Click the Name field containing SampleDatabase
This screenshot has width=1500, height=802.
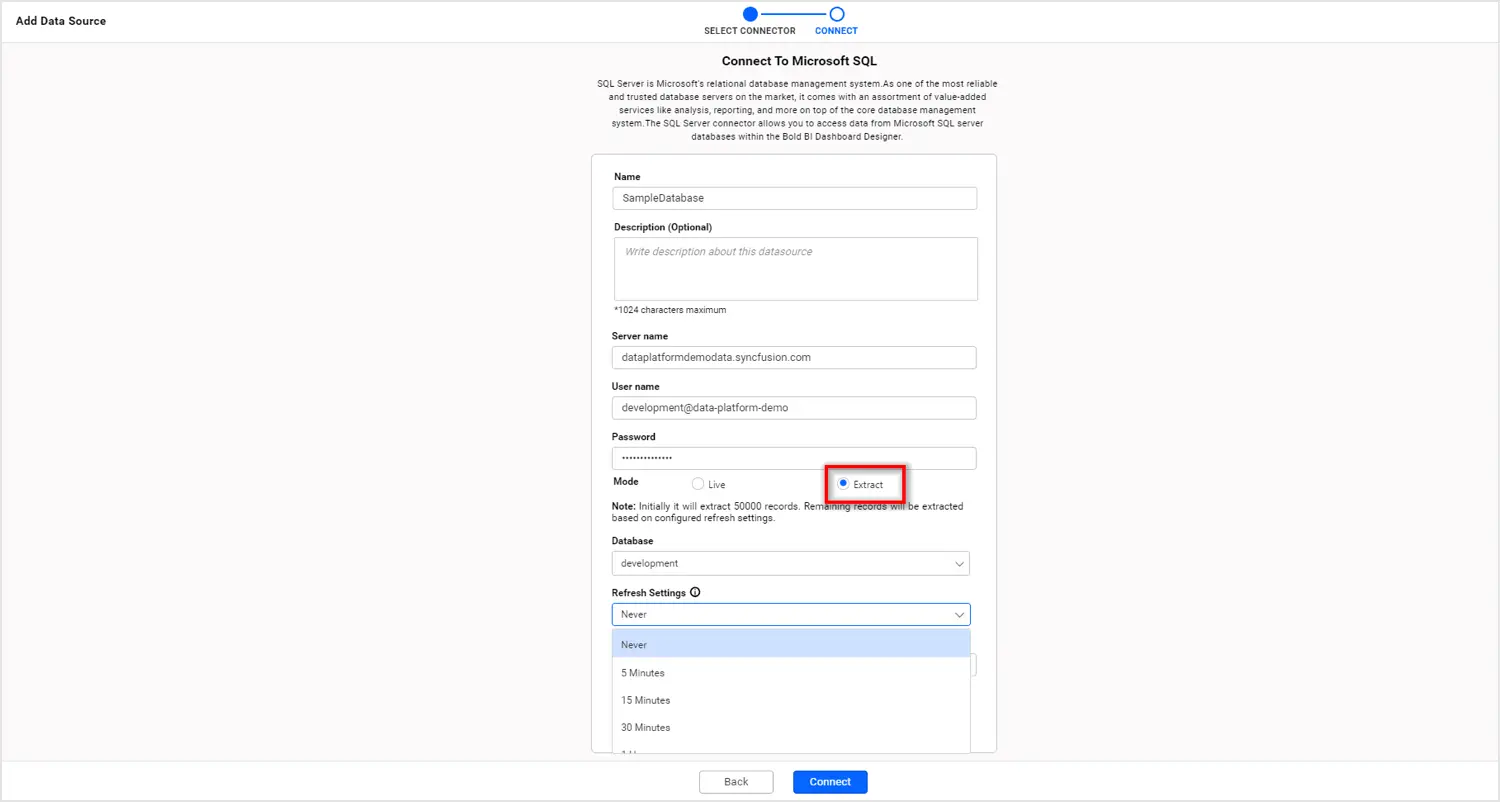pyautogui.click(x=794, y=198)
